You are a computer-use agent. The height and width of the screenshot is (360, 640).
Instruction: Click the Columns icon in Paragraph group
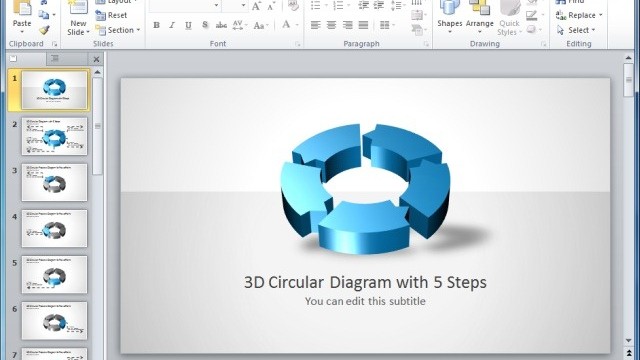pos(385,25)
